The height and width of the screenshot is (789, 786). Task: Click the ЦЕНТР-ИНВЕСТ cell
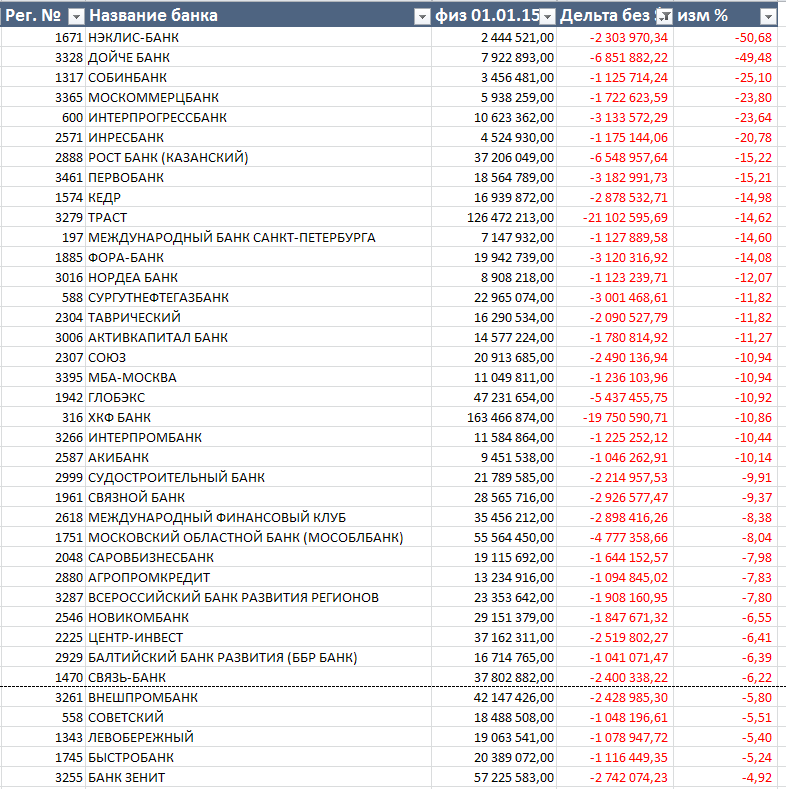pyautogui.click(x=258, y=638)
